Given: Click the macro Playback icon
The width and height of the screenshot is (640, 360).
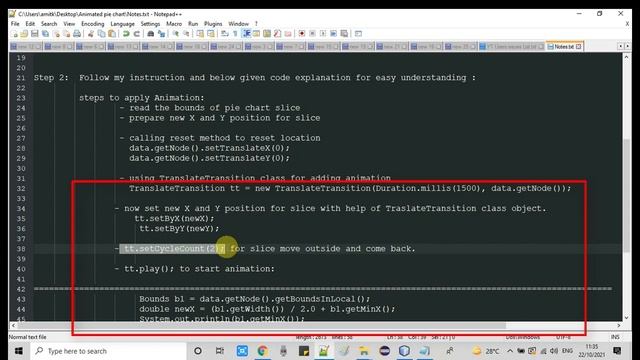Looking at the screenshot, I should 323,33.
